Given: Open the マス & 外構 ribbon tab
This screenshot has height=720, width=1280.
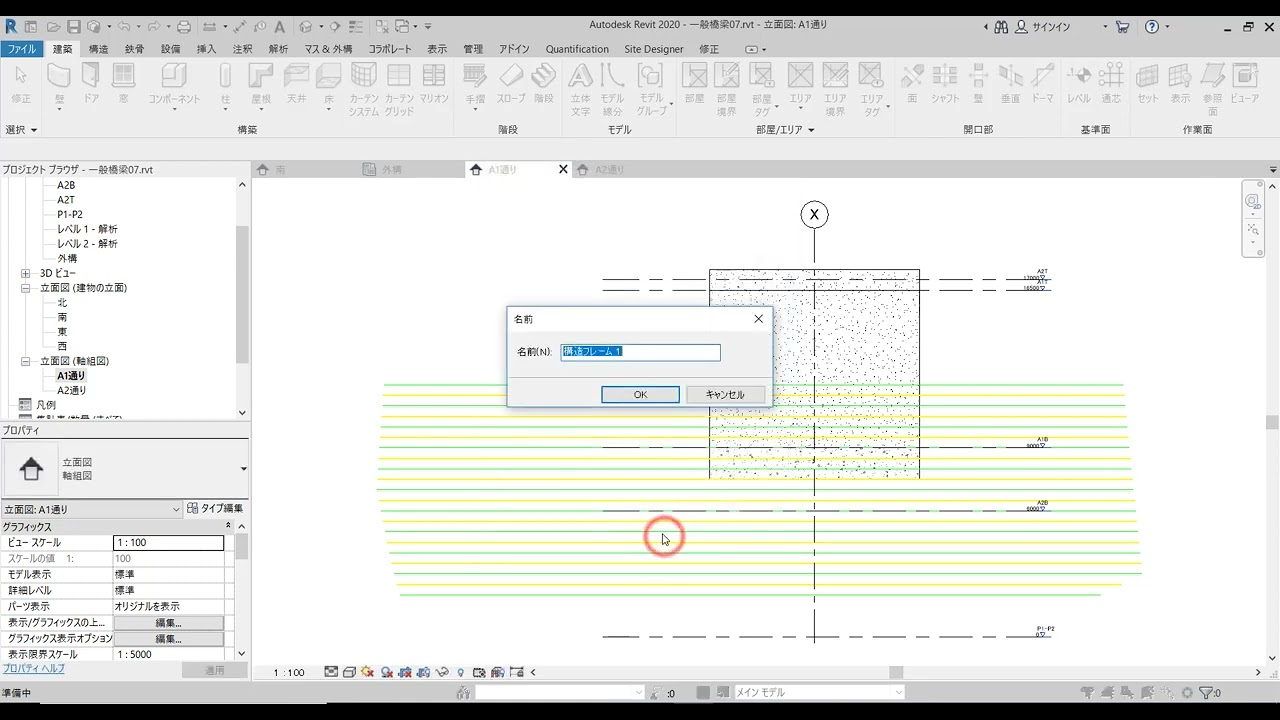Looking at the screenshot, I should coord(328,49).
